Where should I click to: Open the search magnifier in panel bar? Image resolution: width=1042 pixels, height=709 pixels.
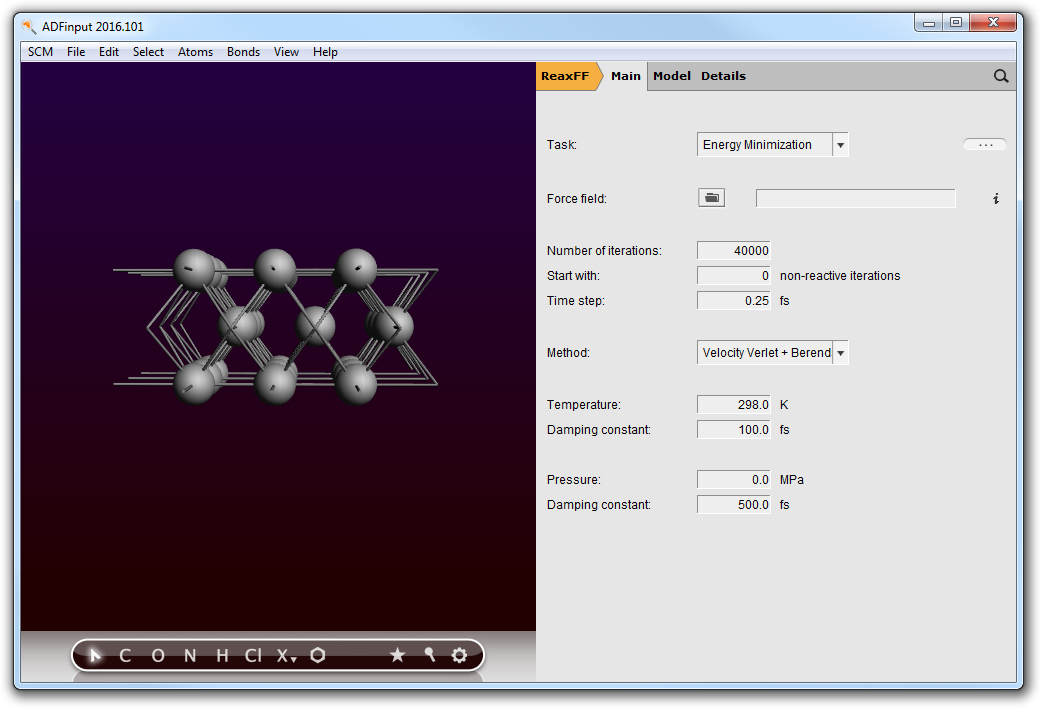[1001, 76]
